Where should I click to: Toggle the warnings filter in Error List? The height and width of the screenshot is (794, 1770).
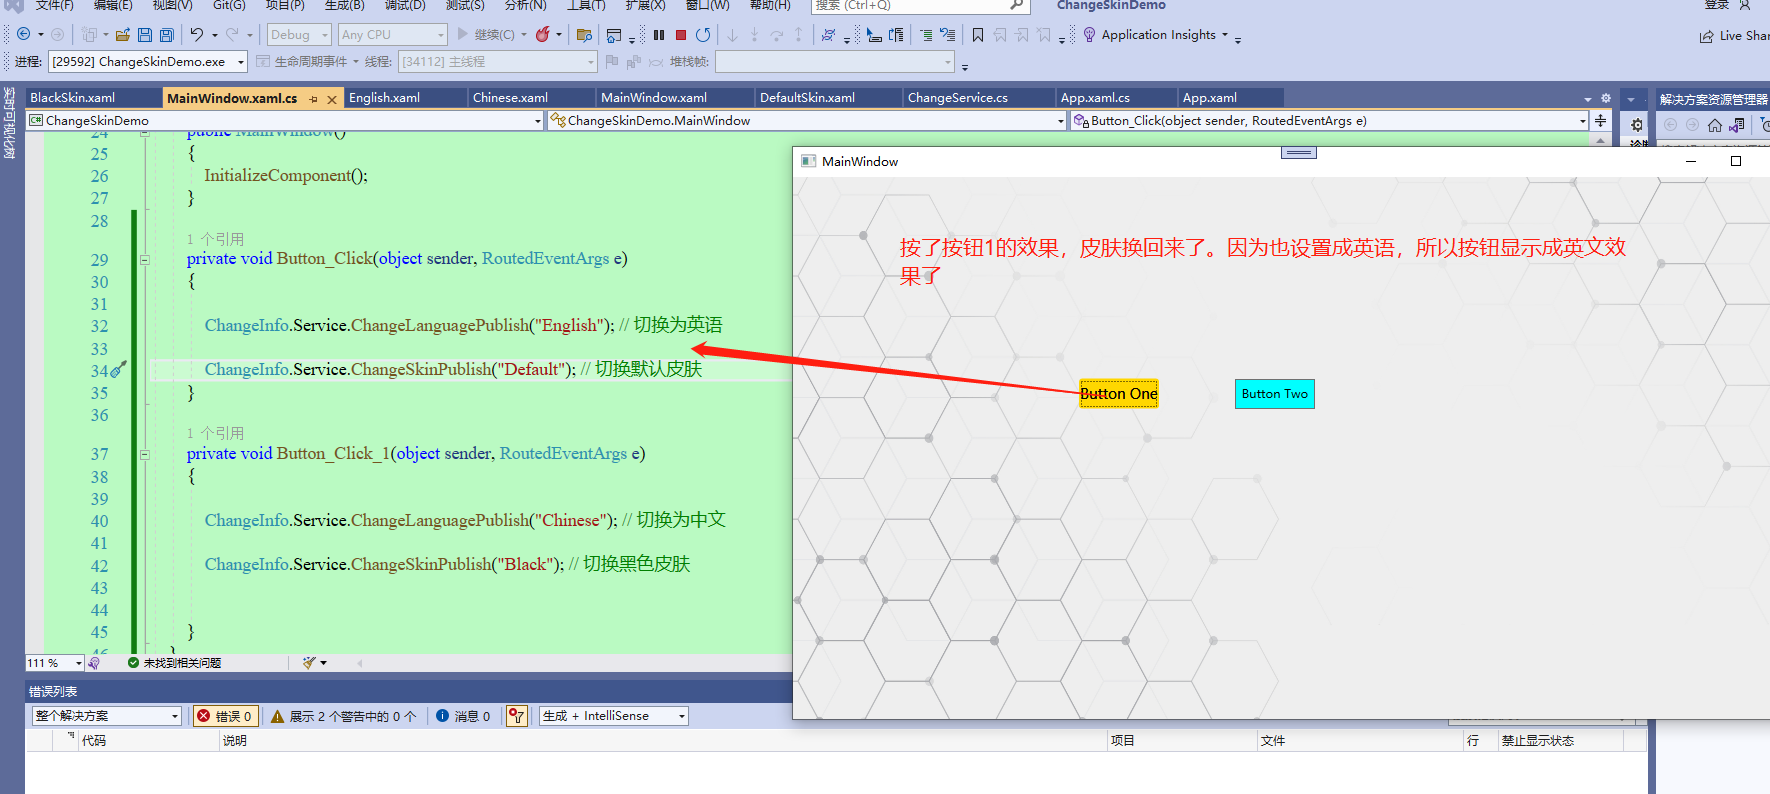point(344,716)
